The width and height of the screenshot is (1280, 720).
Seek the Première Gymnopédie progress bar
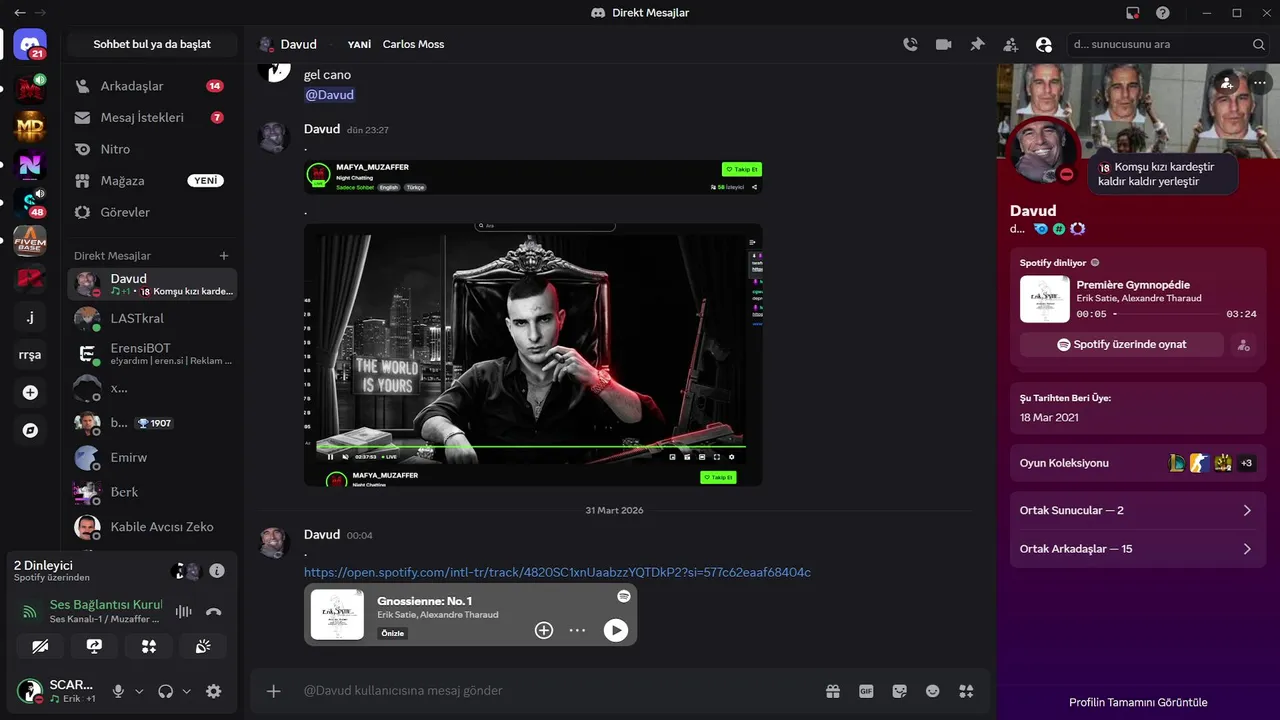(x=1166, y=314)
